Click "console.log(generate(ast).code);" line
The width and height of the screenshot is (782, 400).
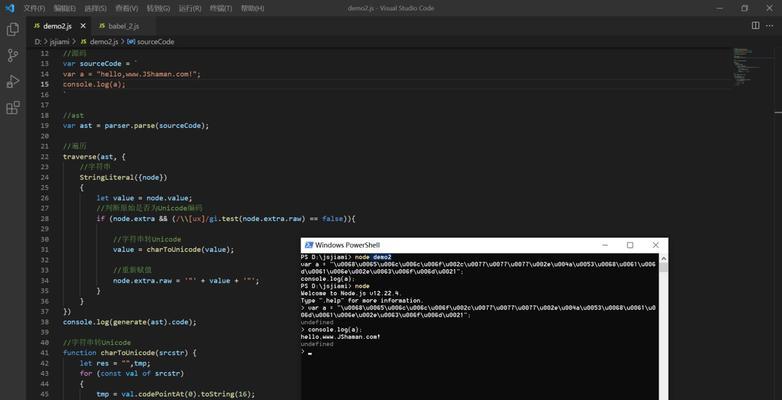click(x=130, y=322)
